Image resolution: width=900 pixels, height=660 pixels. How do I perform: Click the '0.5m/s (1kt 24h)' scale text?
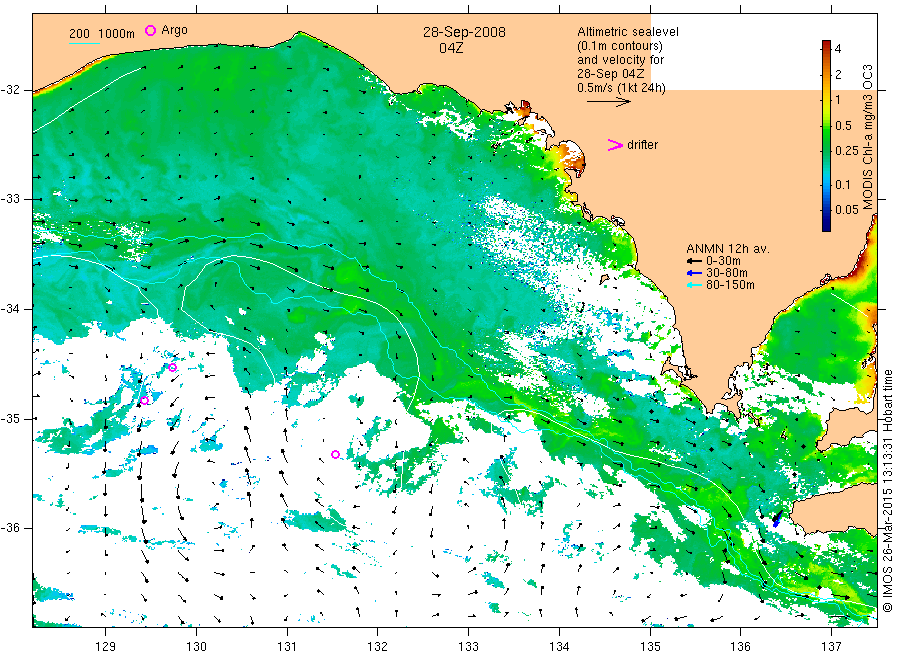tap(621, 88)
